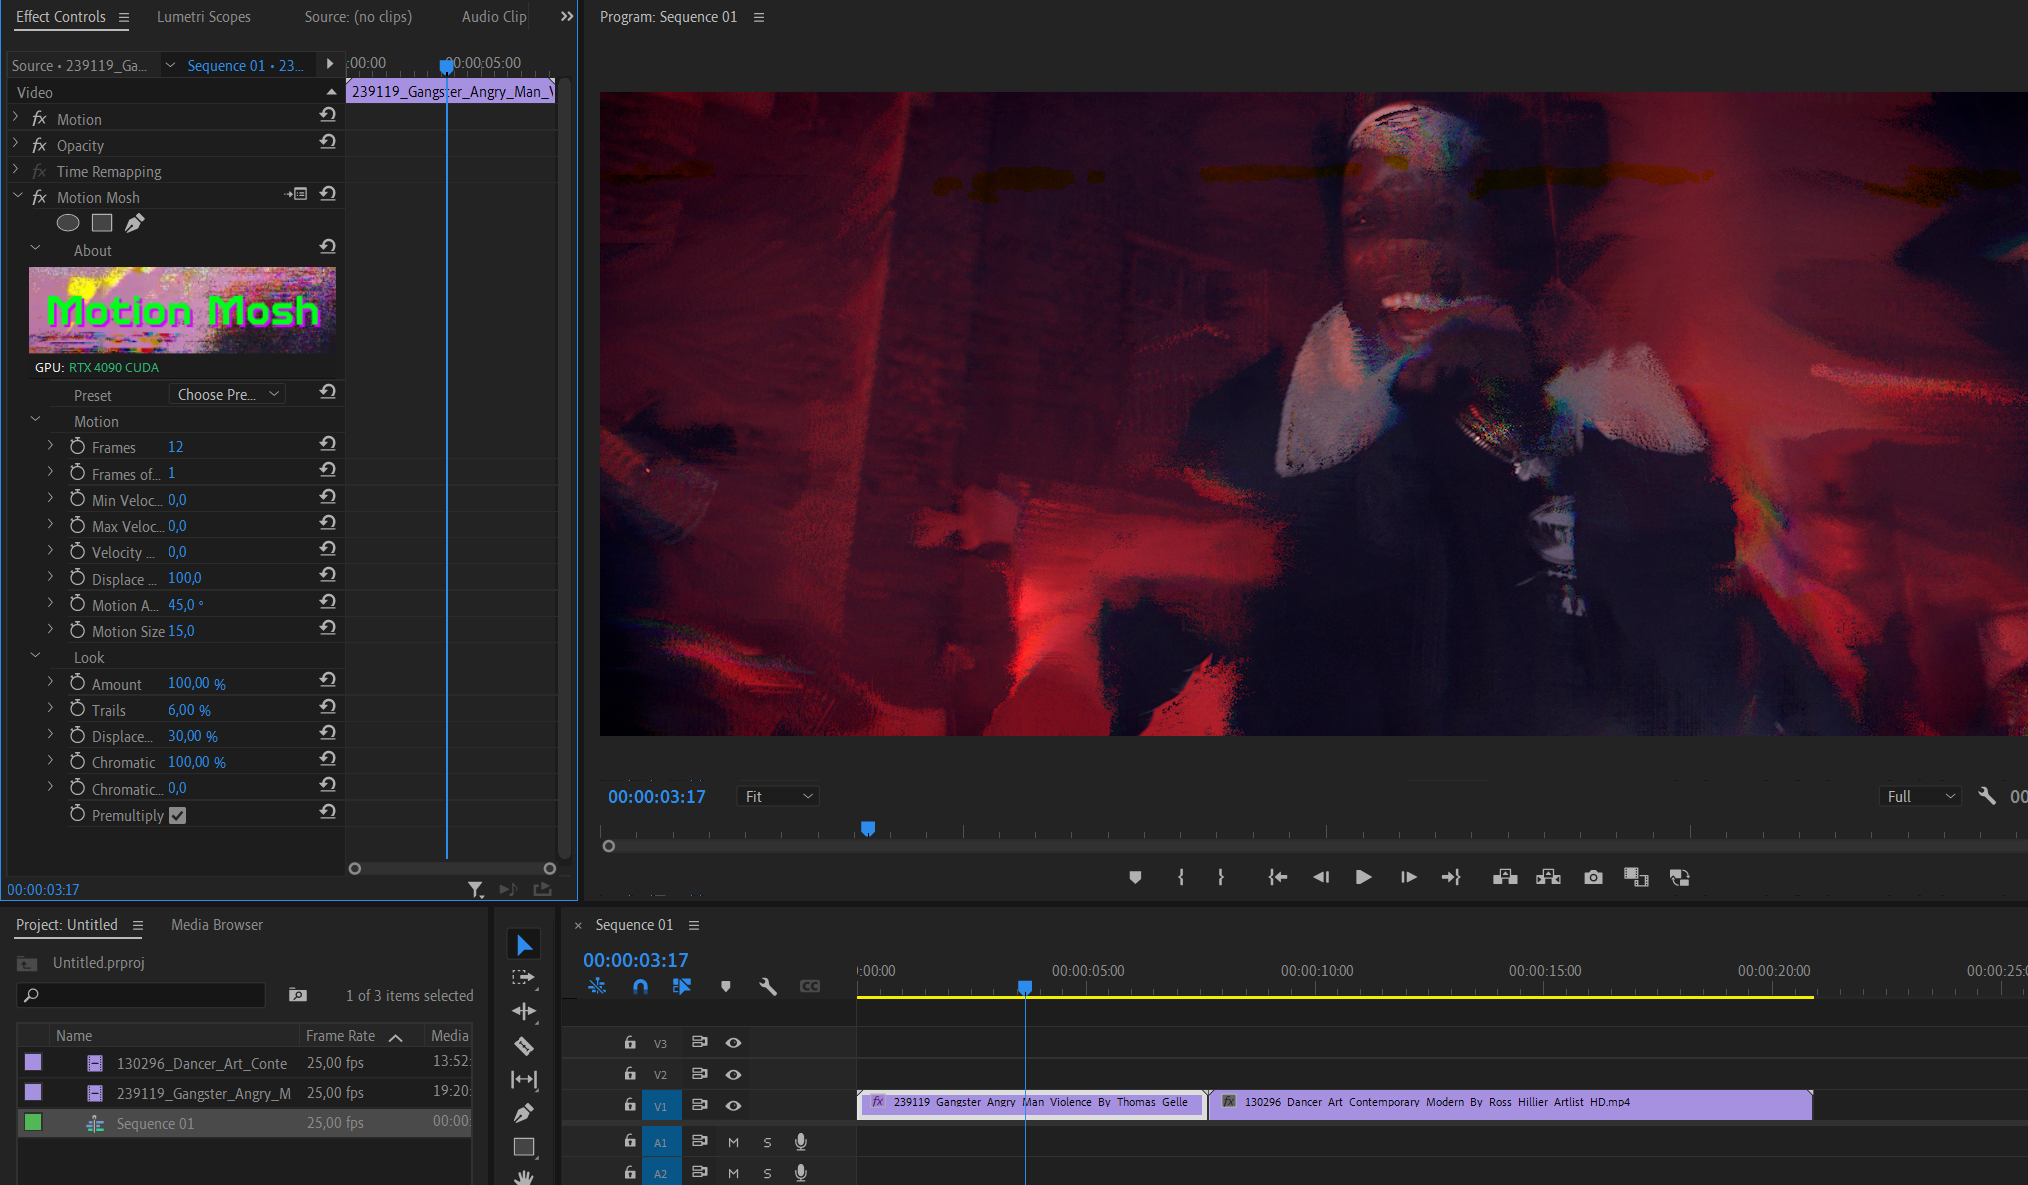This screenshot has width=2028, height=1185.
Task: Open the Media Browser tab
Action: [x=216, y=924]
